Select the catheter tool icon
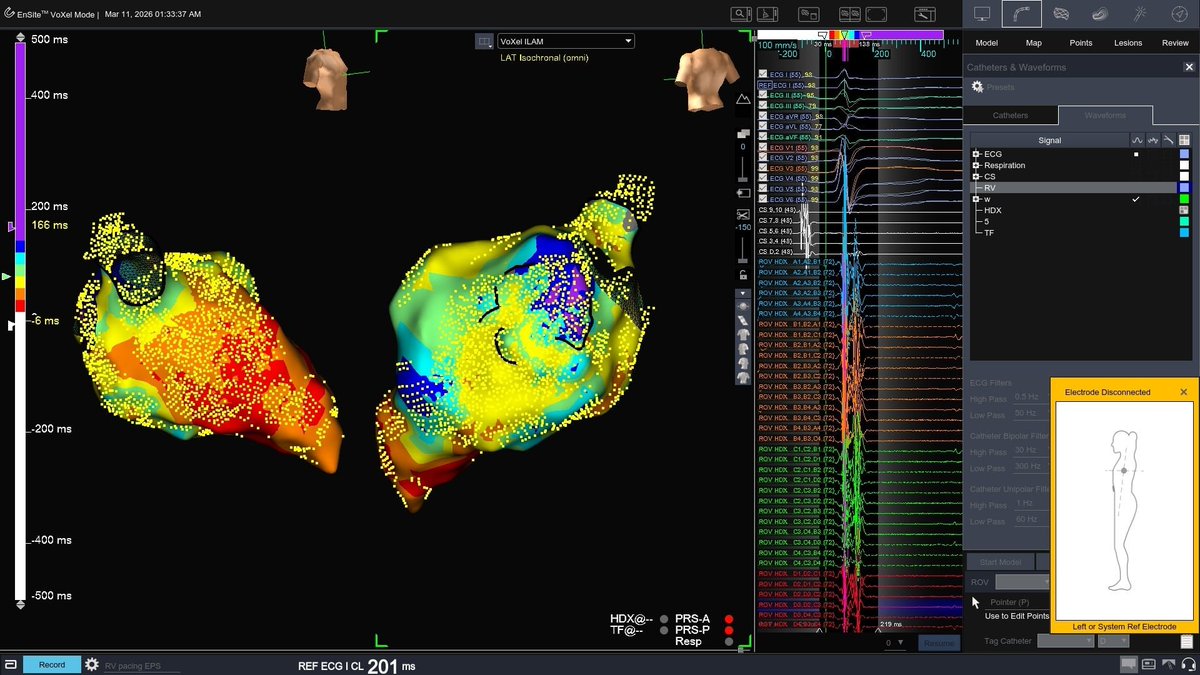Image resolution: width=1200 pixels, height=675 pixels. coord(1021,14)
